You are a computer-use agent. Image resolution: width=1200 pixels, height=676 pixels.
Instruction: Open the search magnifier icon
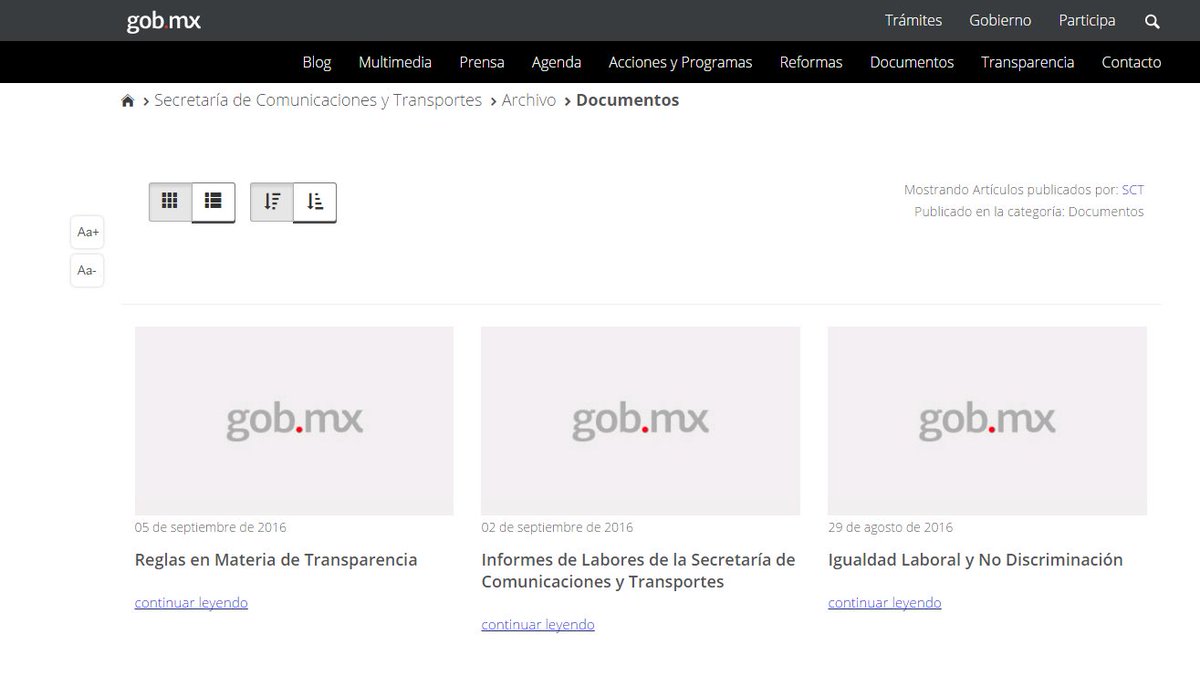pyautogui.click(x=1152, y=21)
